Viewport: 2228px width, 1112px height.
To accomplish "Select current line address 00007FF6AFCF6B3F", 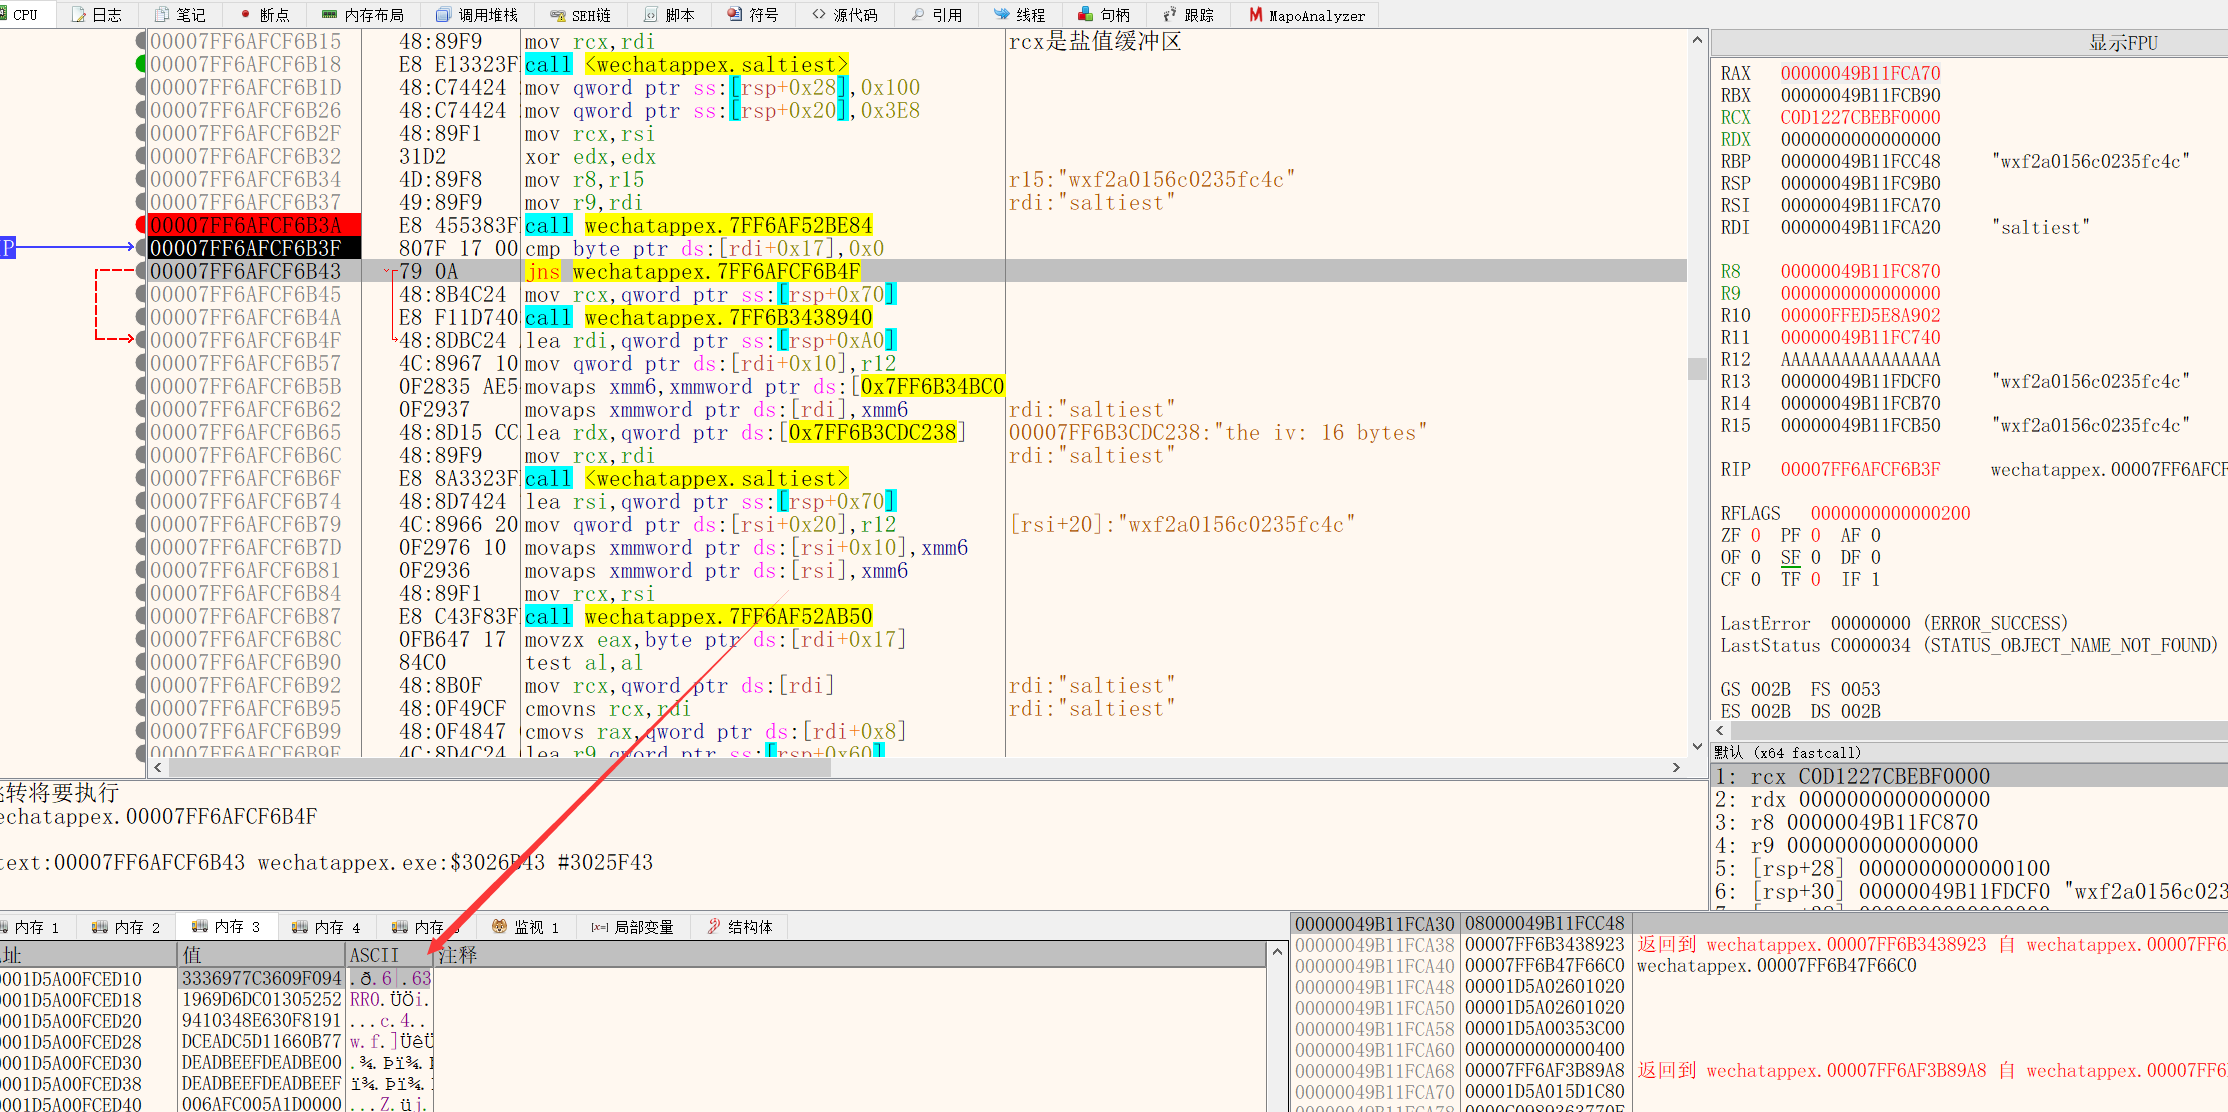I will click(245, 248).
